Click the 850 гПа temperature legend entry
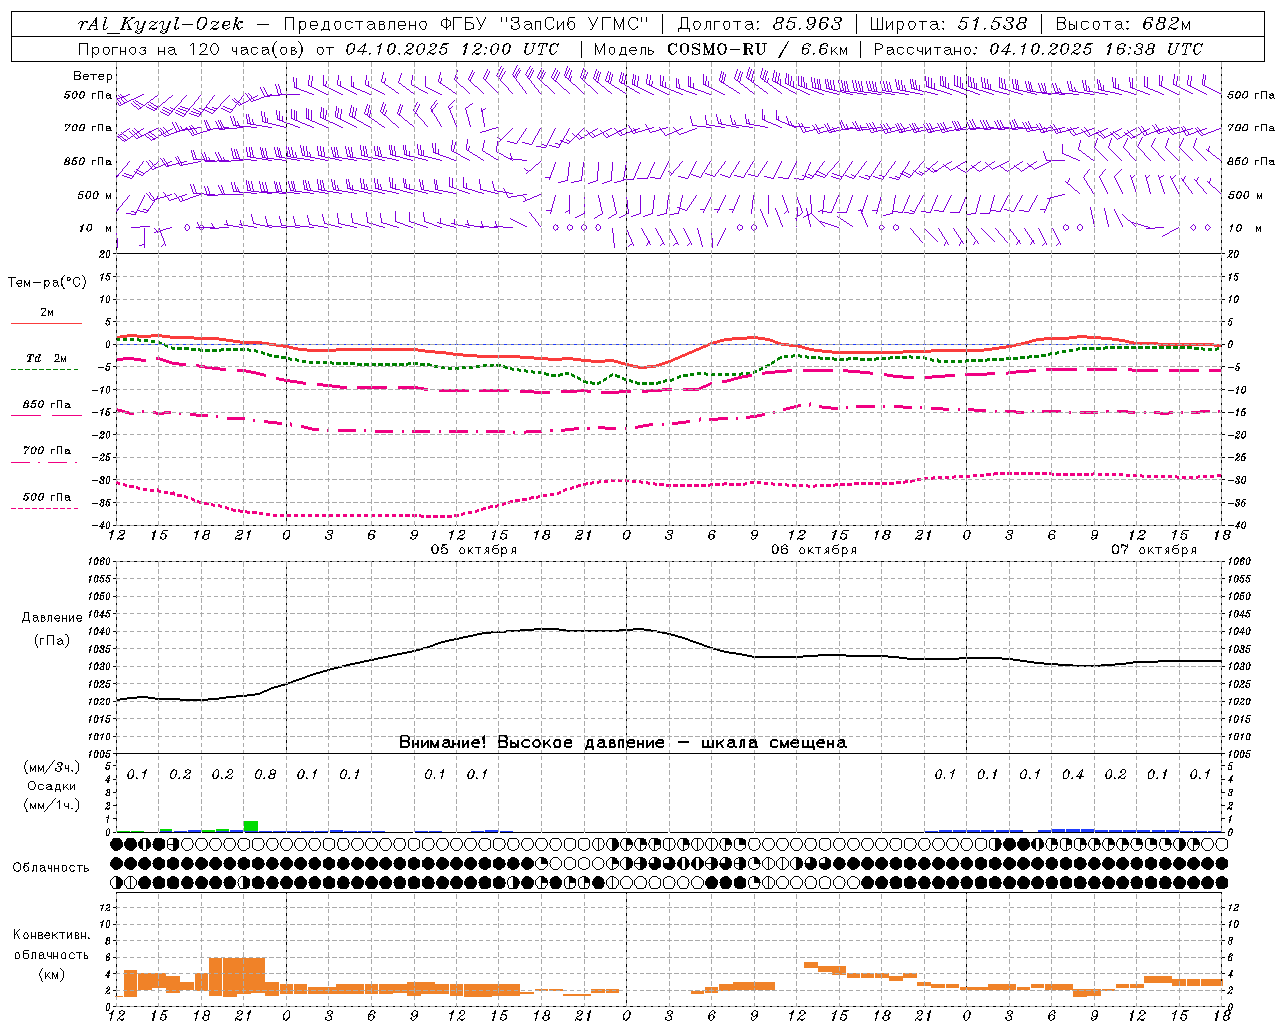 coord(46,405)
